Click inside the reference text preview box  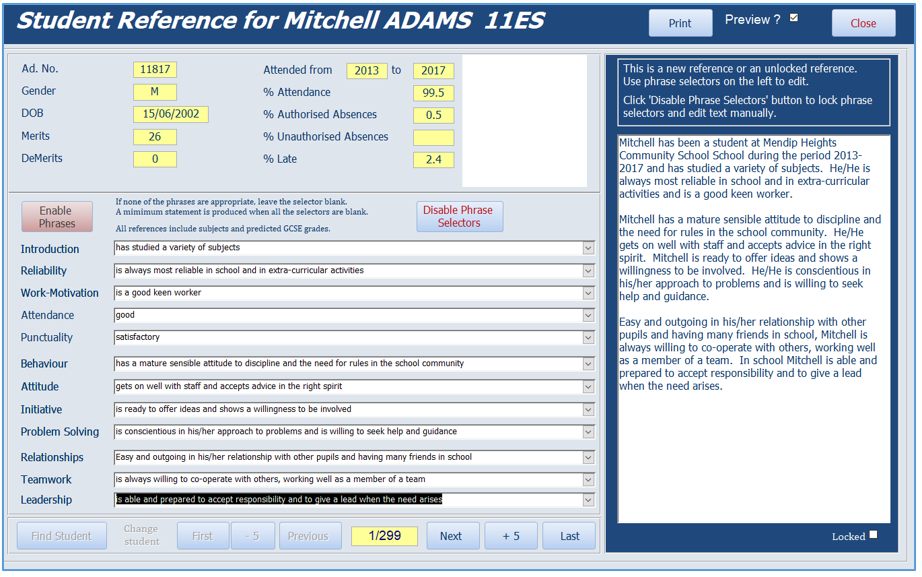[754, 329]
